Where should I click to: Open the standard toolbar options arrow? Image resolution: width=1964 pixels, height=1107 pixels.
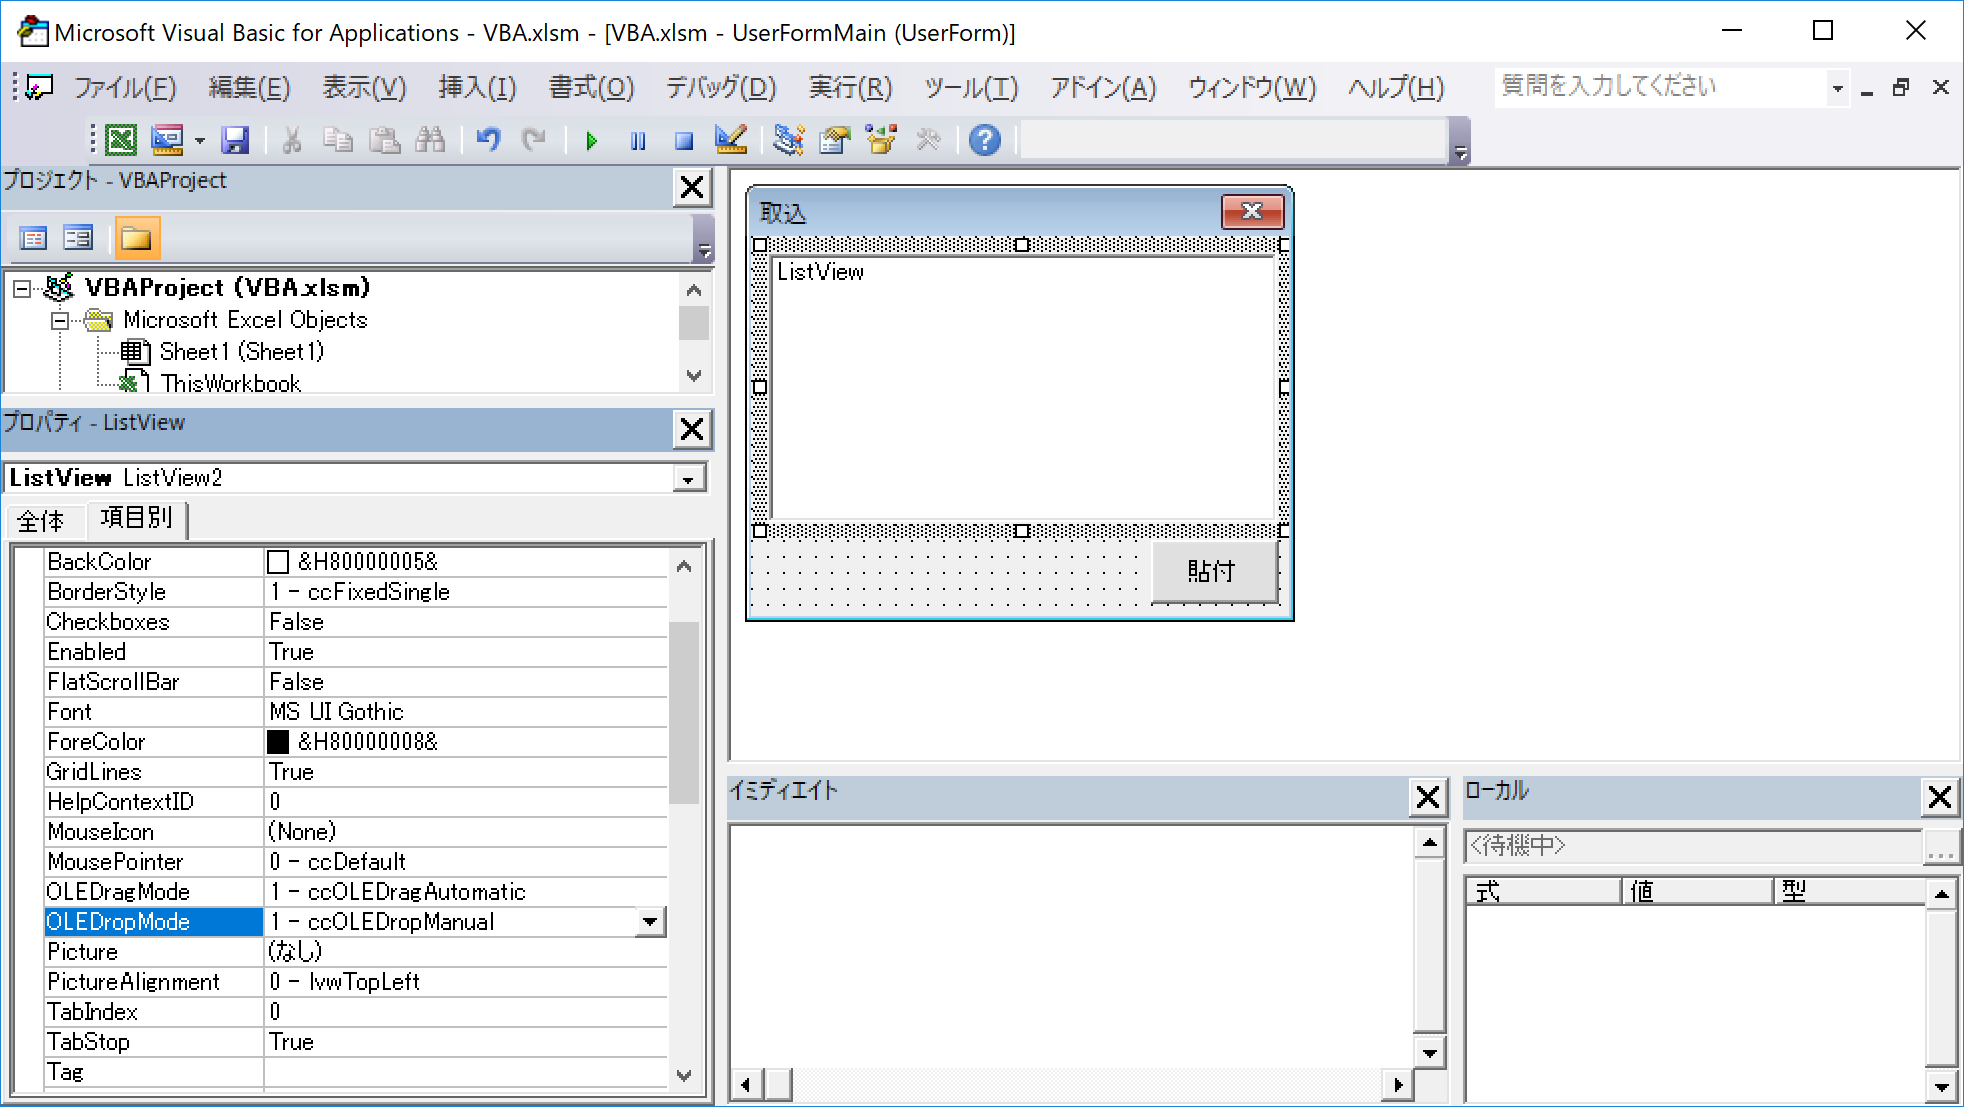[1460, 141]
